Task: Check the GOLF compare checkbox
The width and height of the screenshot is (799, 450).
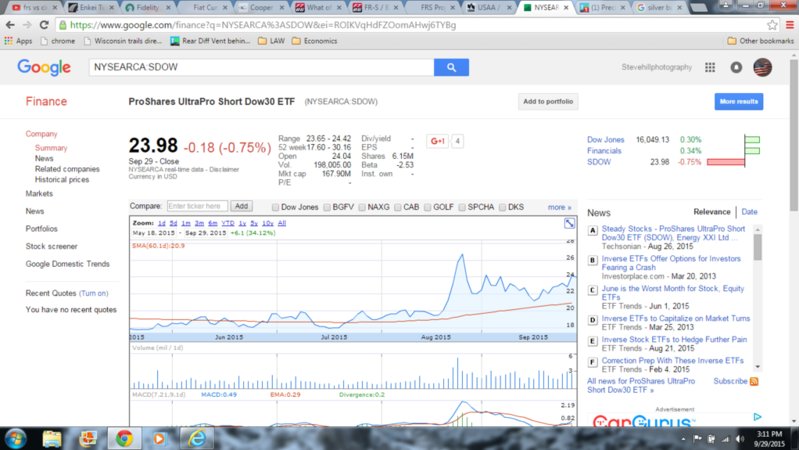Action: click(428, 207)
